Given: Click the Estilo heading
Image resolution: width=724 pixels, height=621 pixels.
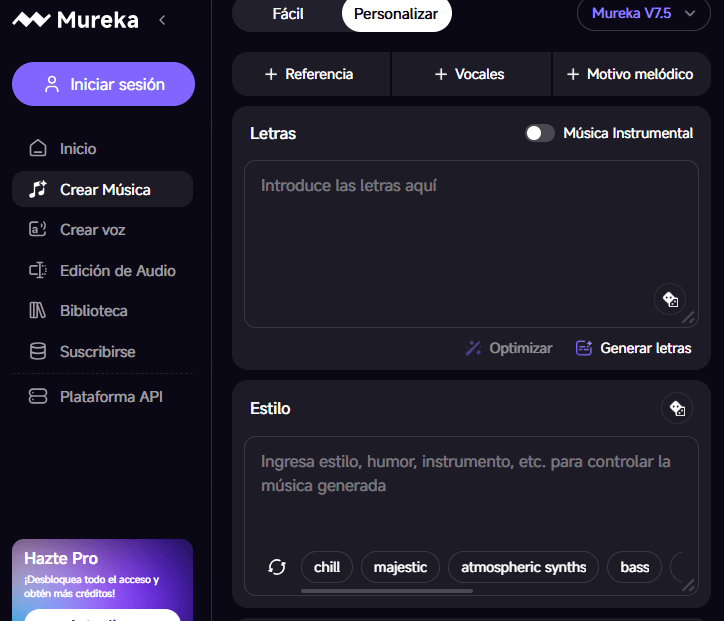Looking at the screenshot, I should point(270,409).
